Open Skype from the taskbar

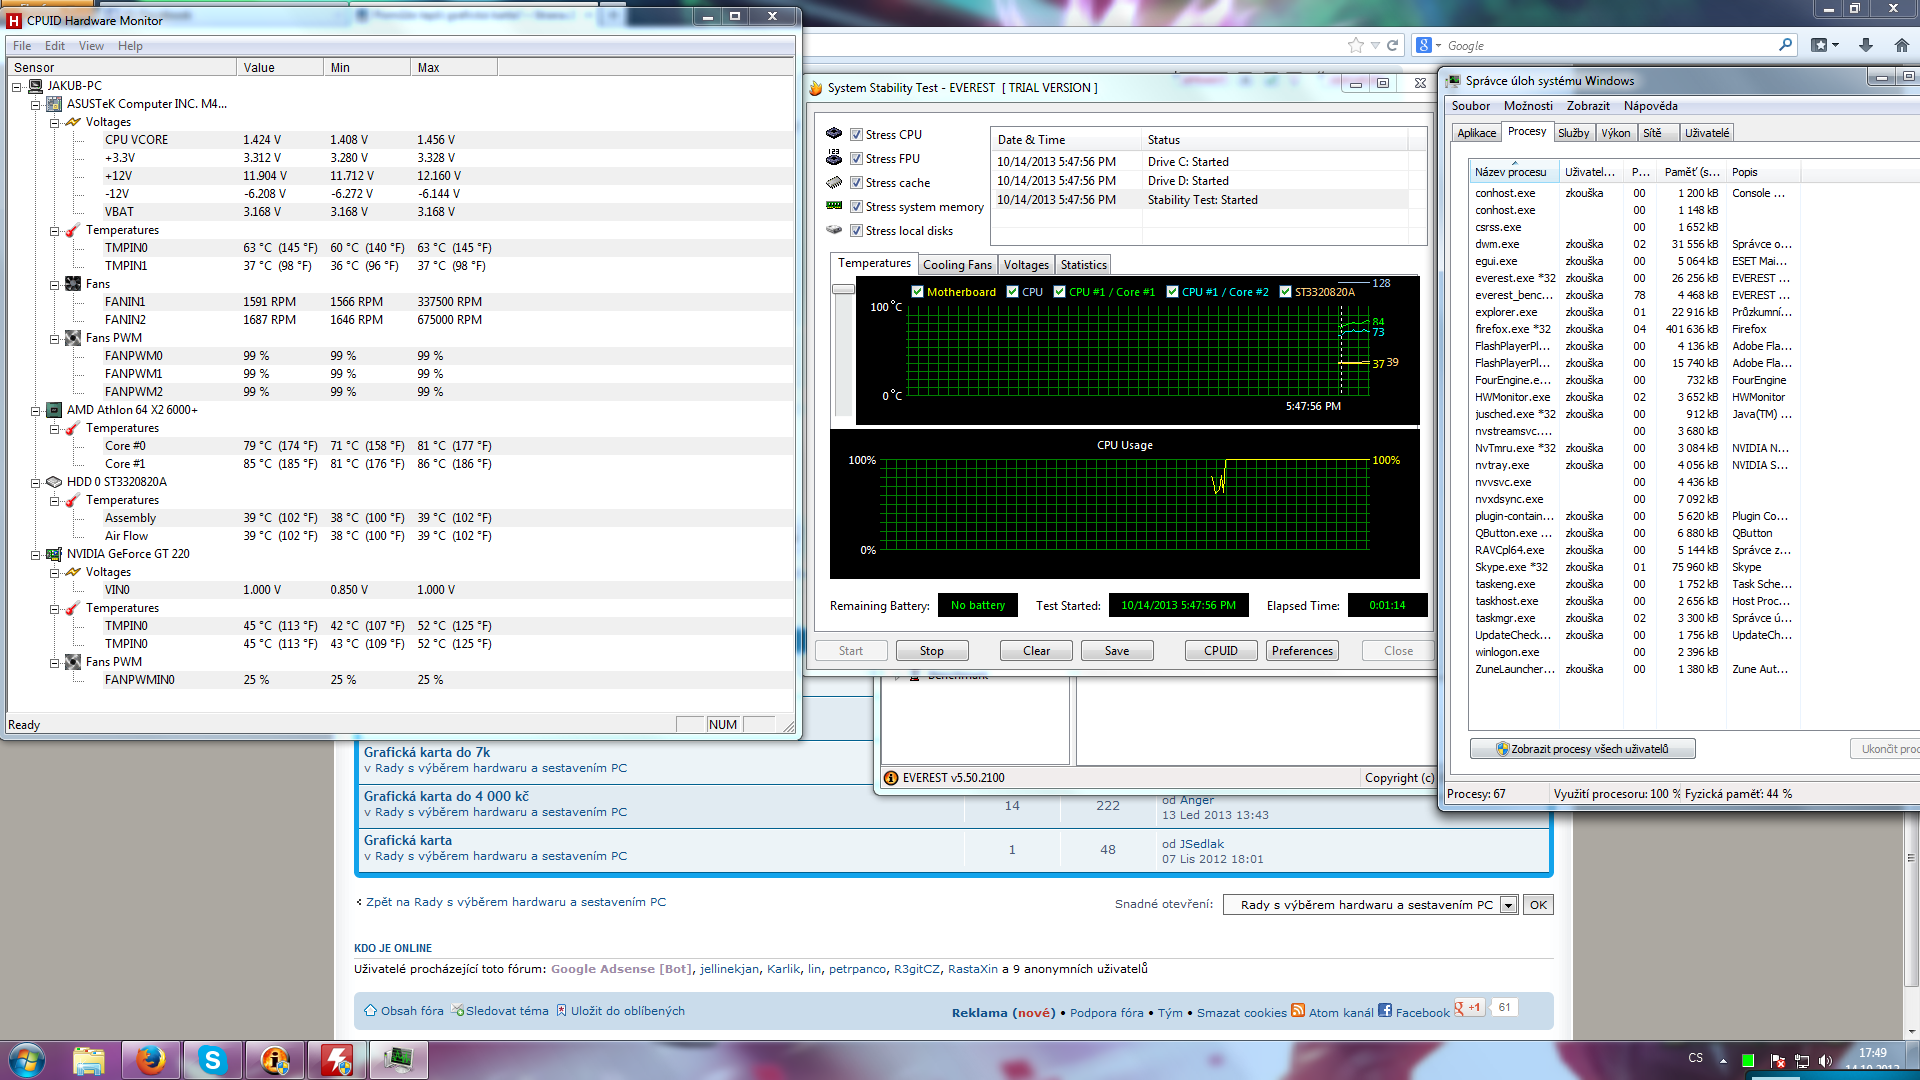[x=213, y=1060]
